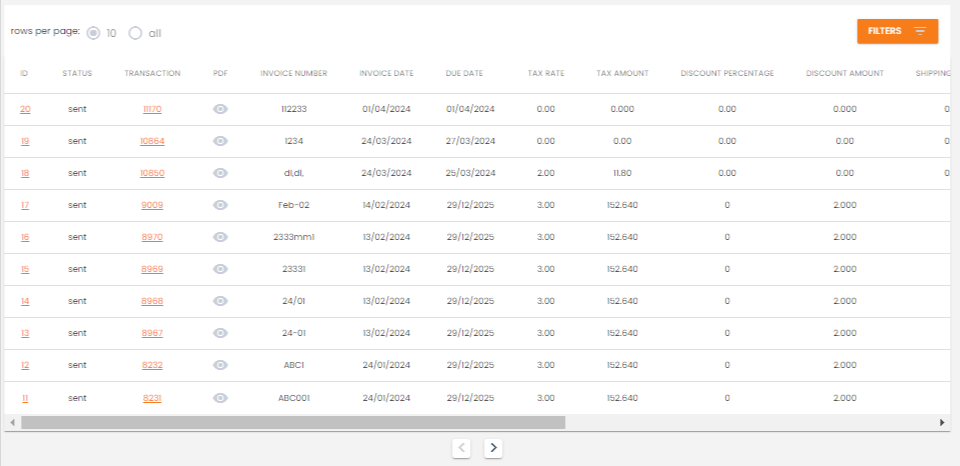Viewport: 960px width, 466px height.
Task: Click due date 27/03/2024
Action: (x=470, y=141)
